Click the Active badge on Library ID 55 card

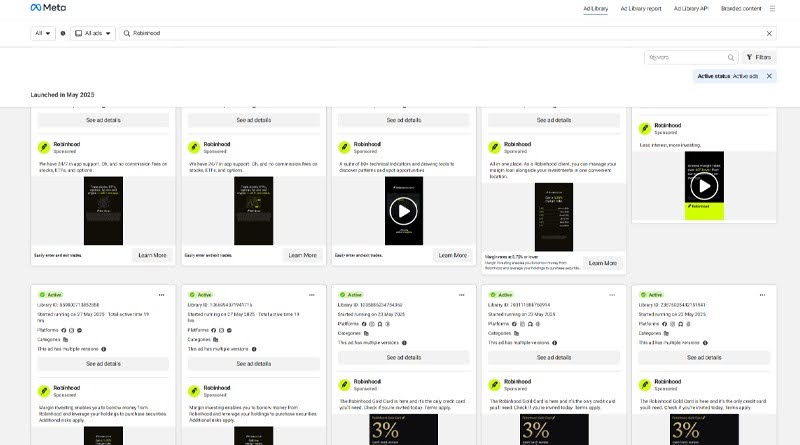(51, 295)
